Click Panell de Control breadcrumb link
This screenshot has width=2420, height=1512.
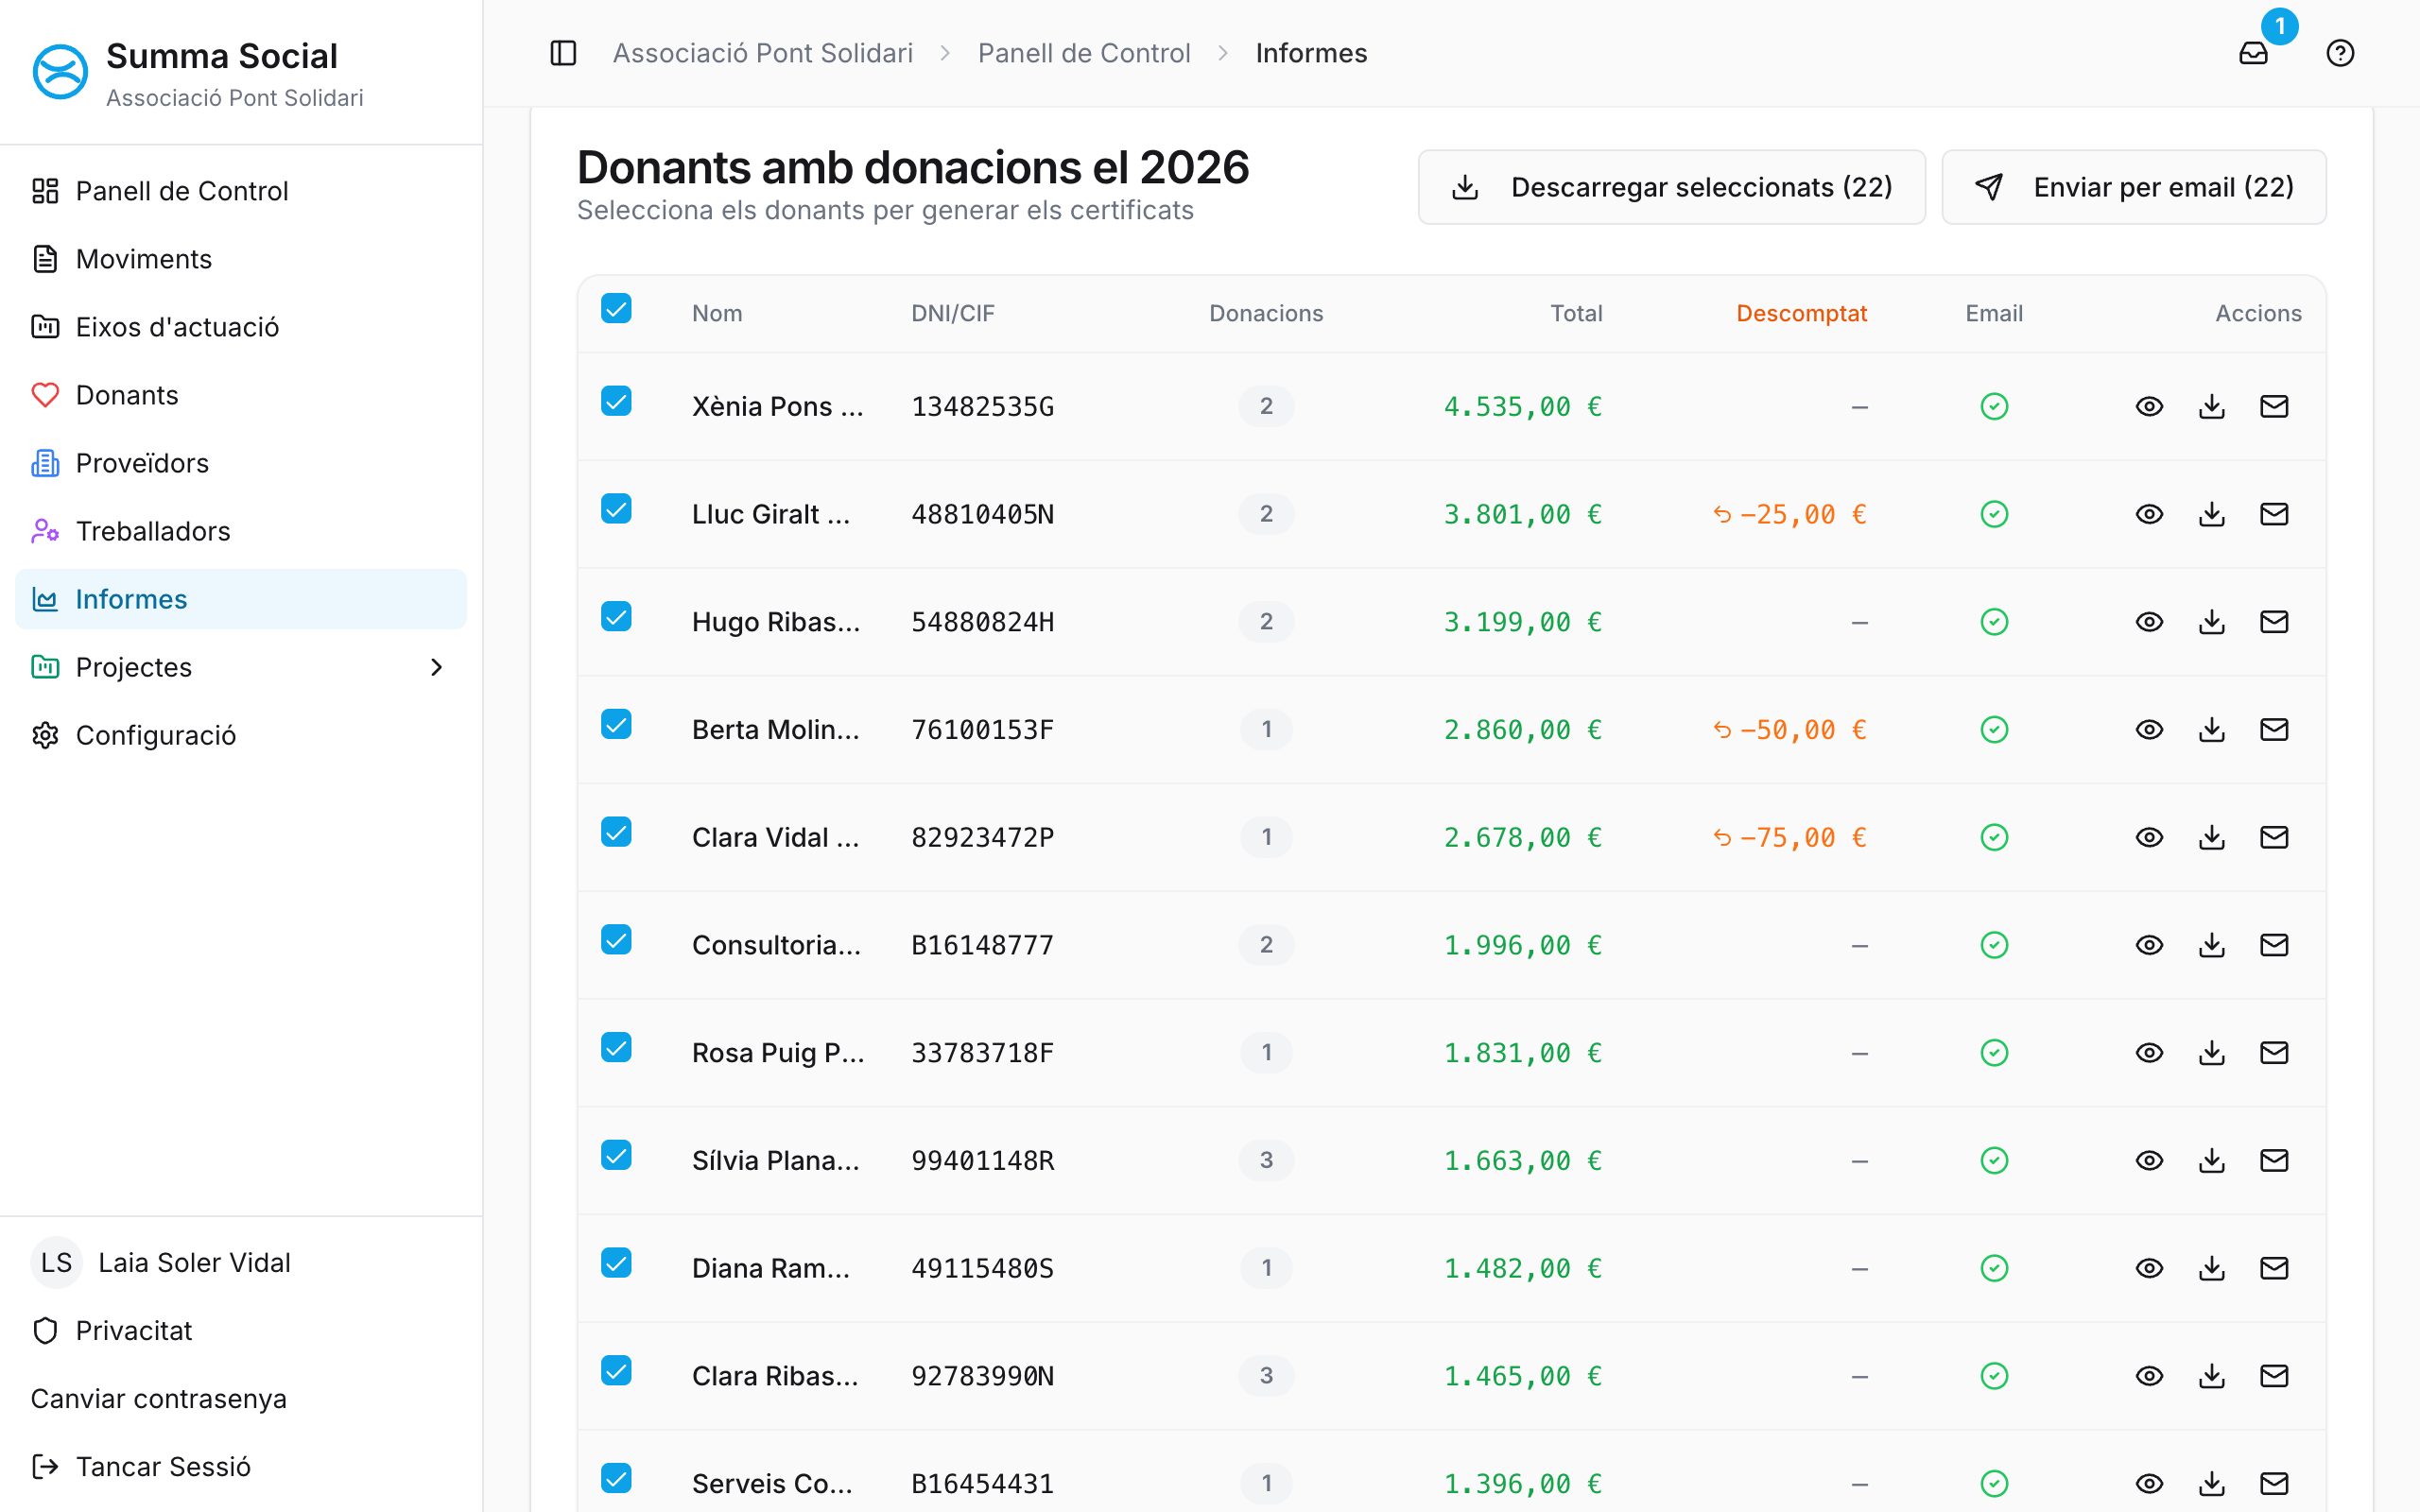point(1084,53)
